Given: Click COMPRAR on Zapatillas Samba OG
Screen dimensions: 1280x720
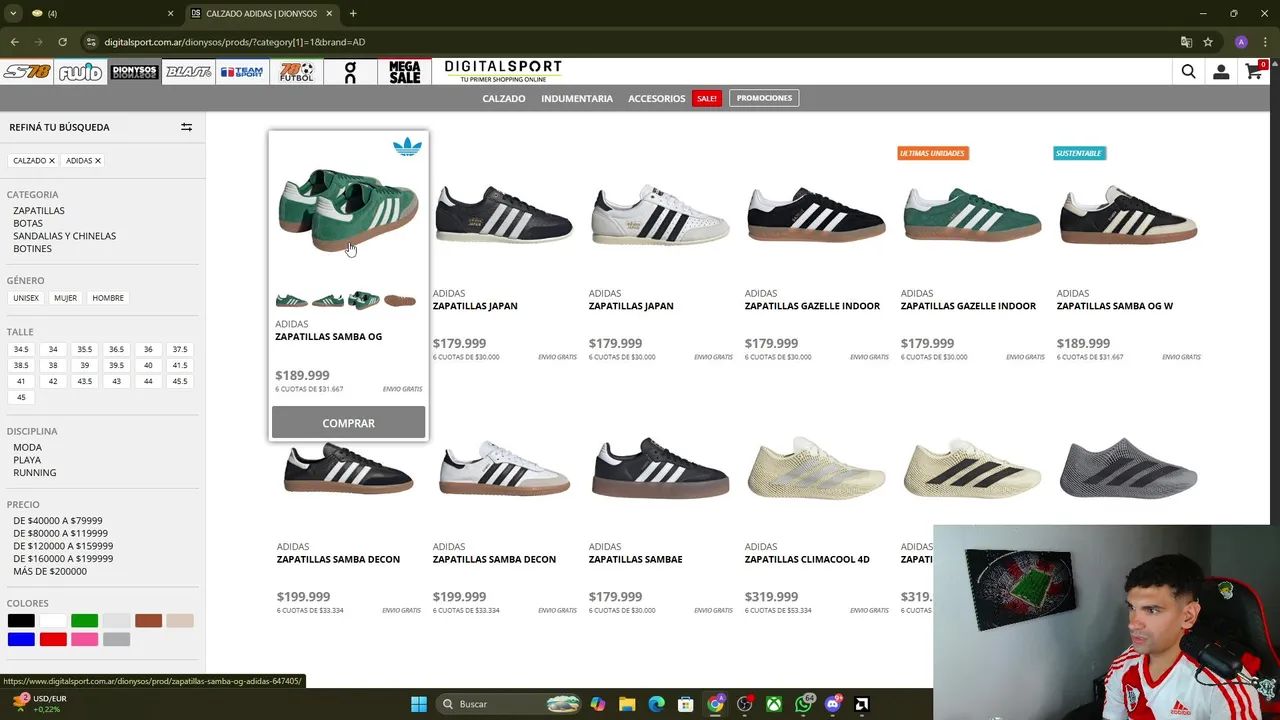Looking at the screenshot, I should click(348, 423).
